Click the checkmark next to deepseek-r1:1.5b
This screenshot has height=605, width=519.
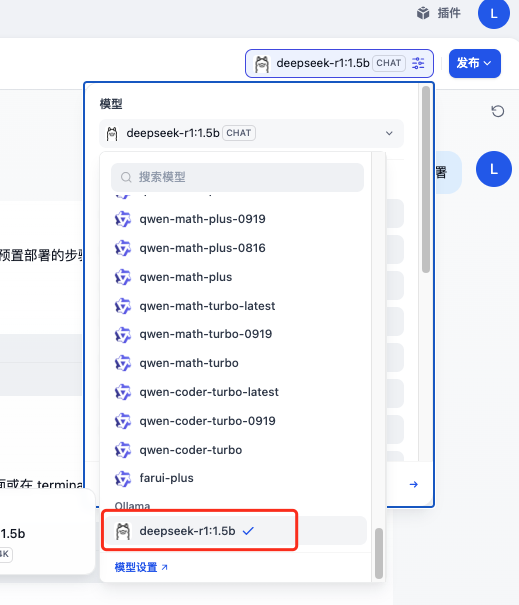[x=248, y=531]
